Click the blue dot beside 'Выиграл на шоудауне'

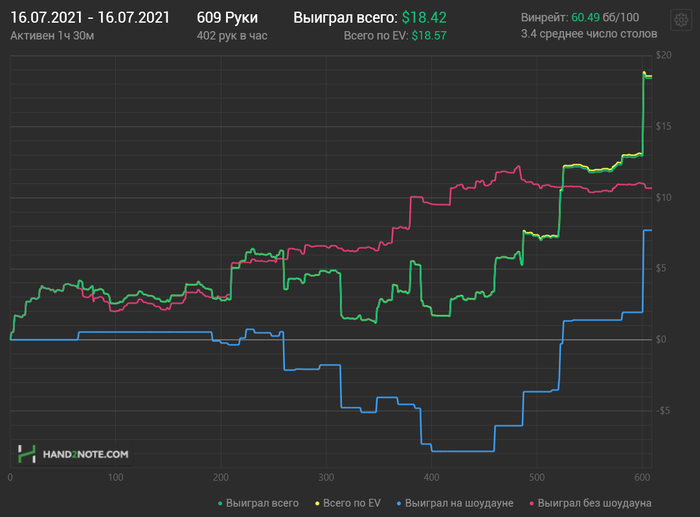(400, 504)
